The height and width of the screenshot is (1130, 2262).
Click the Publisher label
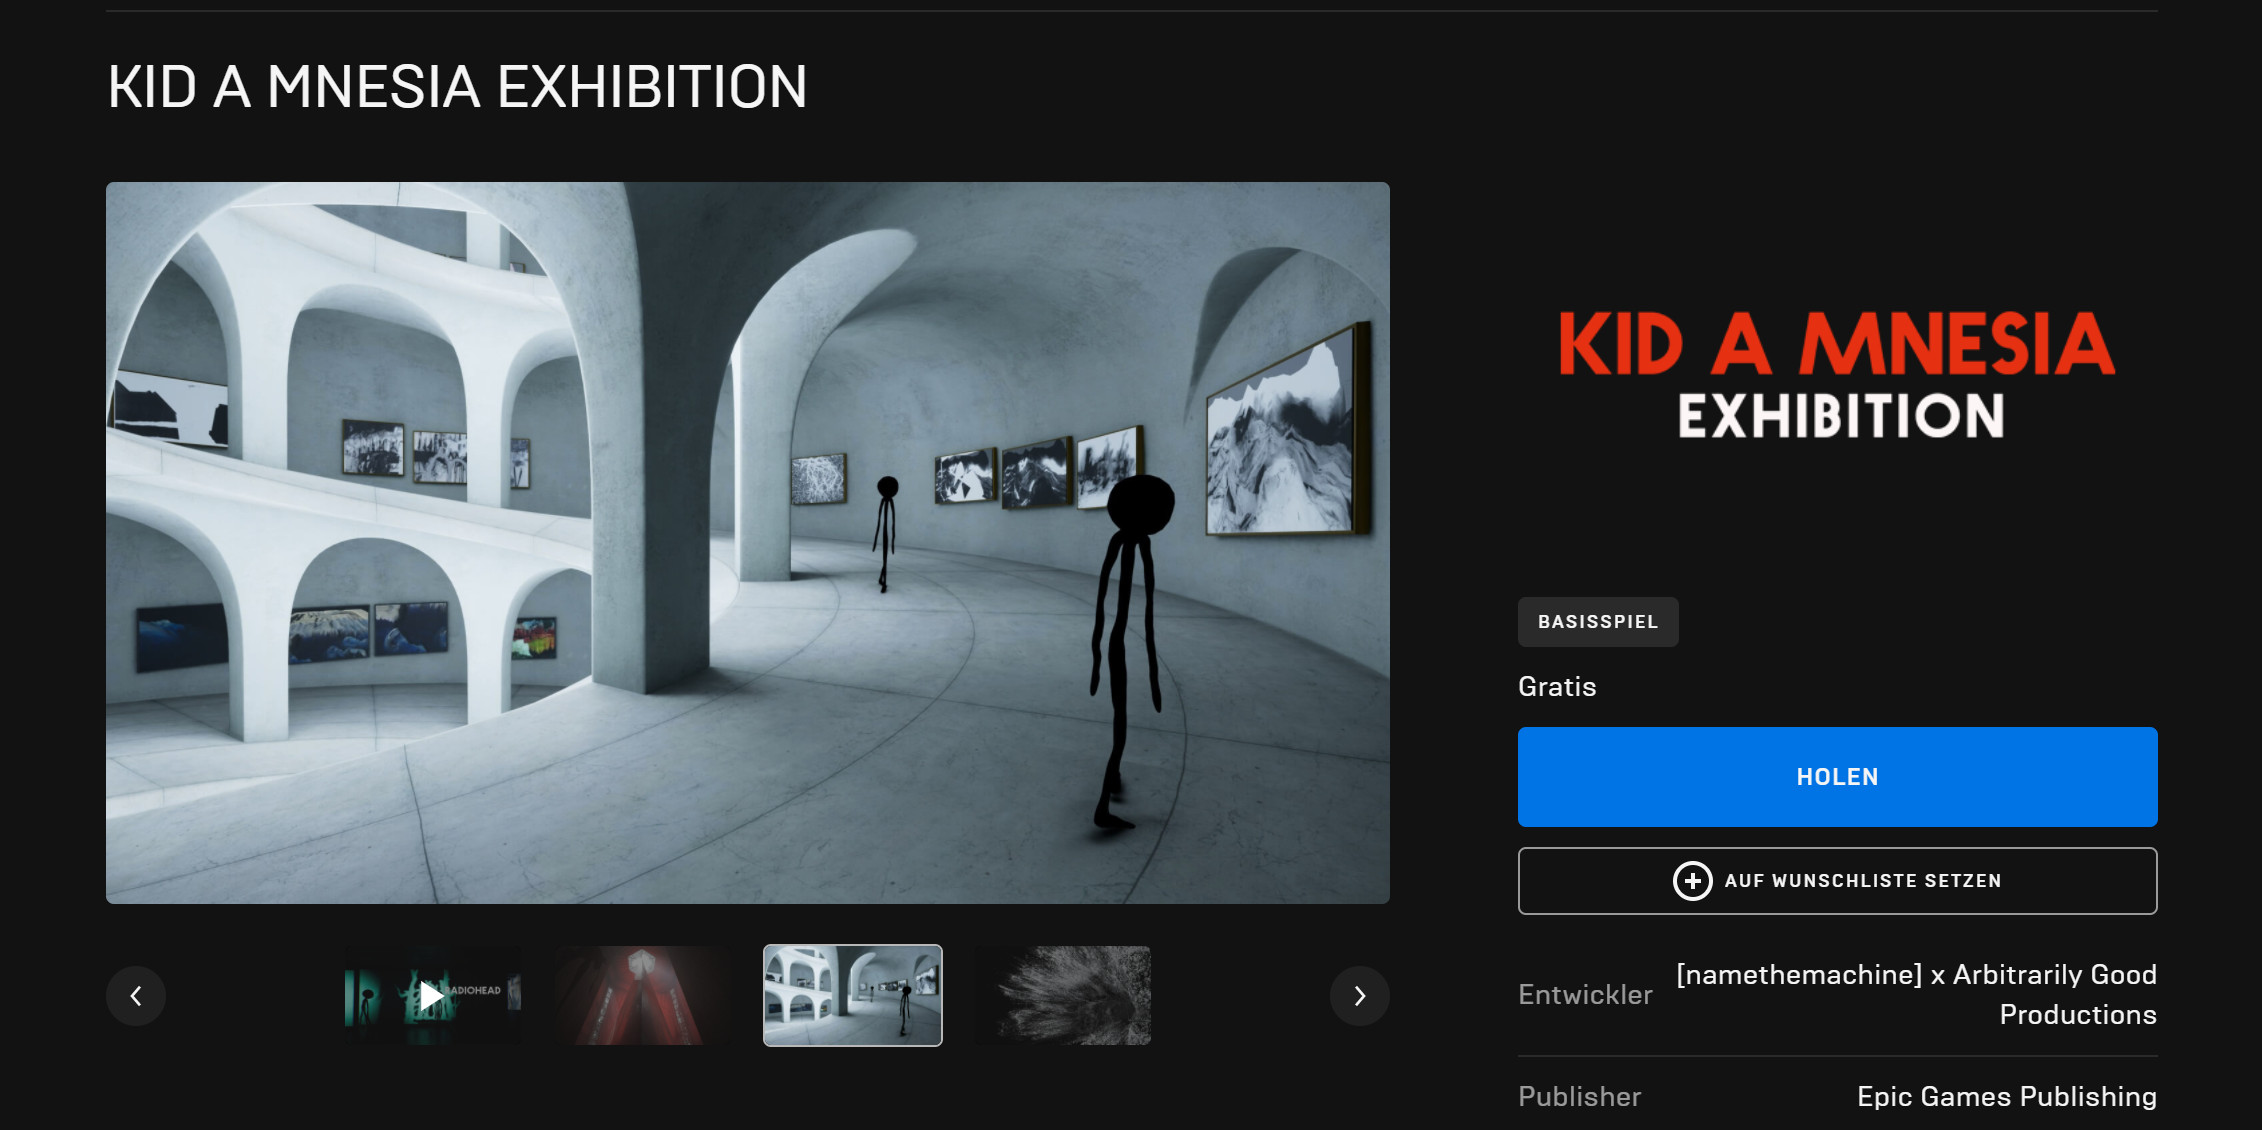(x=1579, y=1096)
